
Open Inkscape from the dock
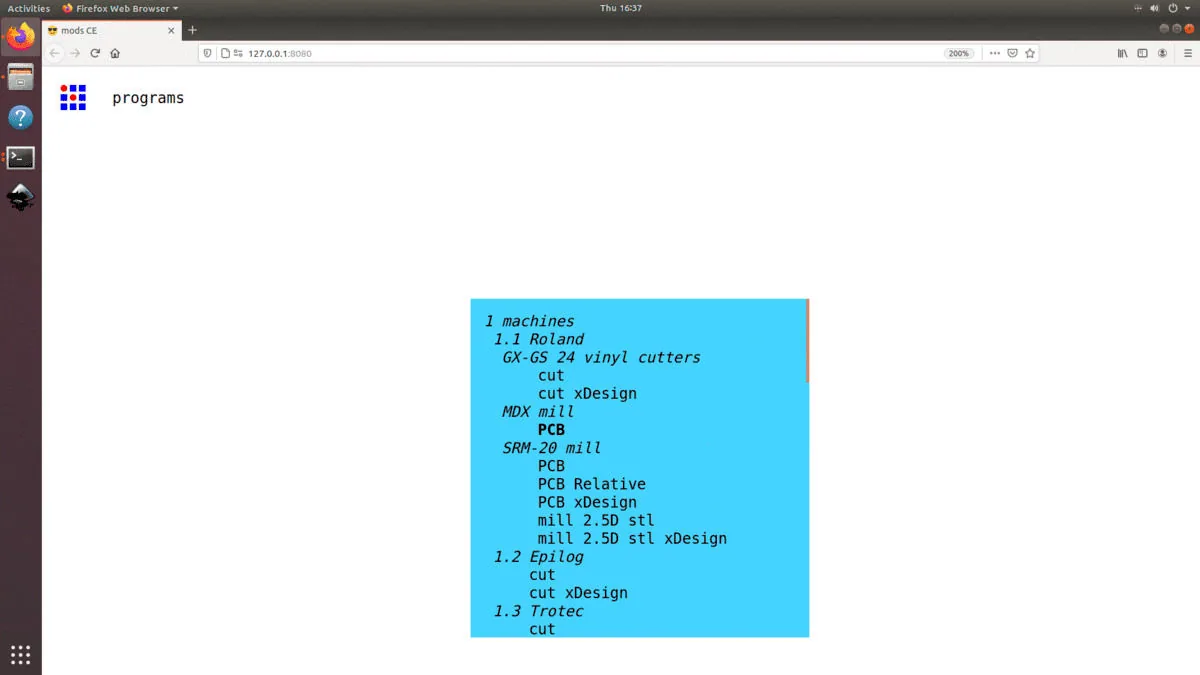click(21, 198)
